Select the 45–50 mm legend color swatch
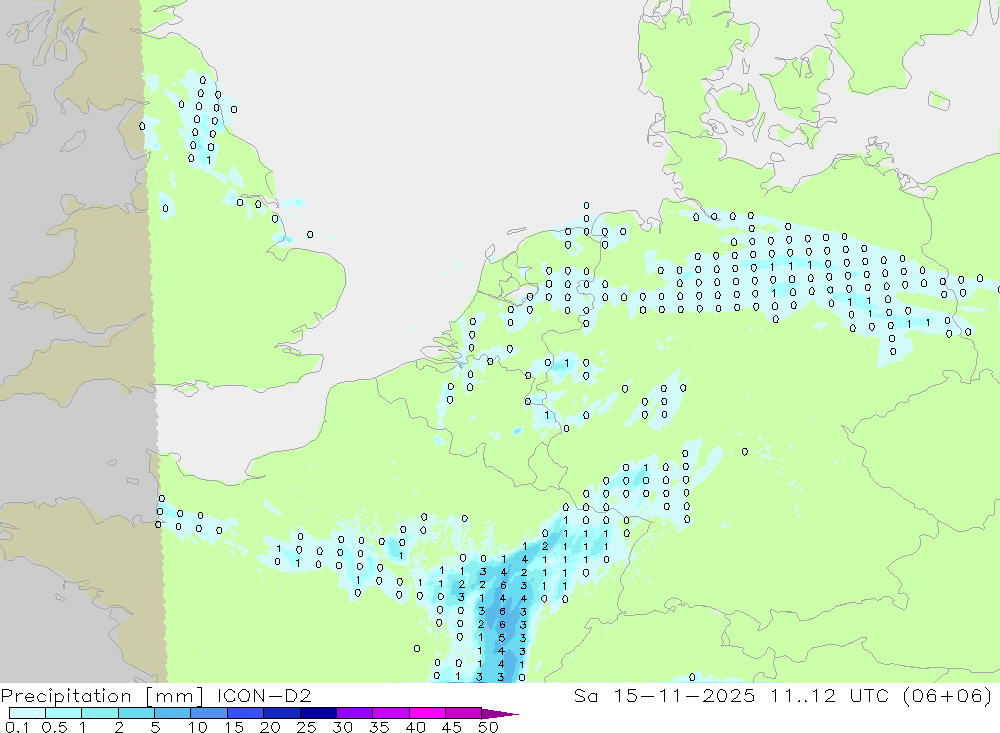 pyautogui.click(x=464, y=713)
